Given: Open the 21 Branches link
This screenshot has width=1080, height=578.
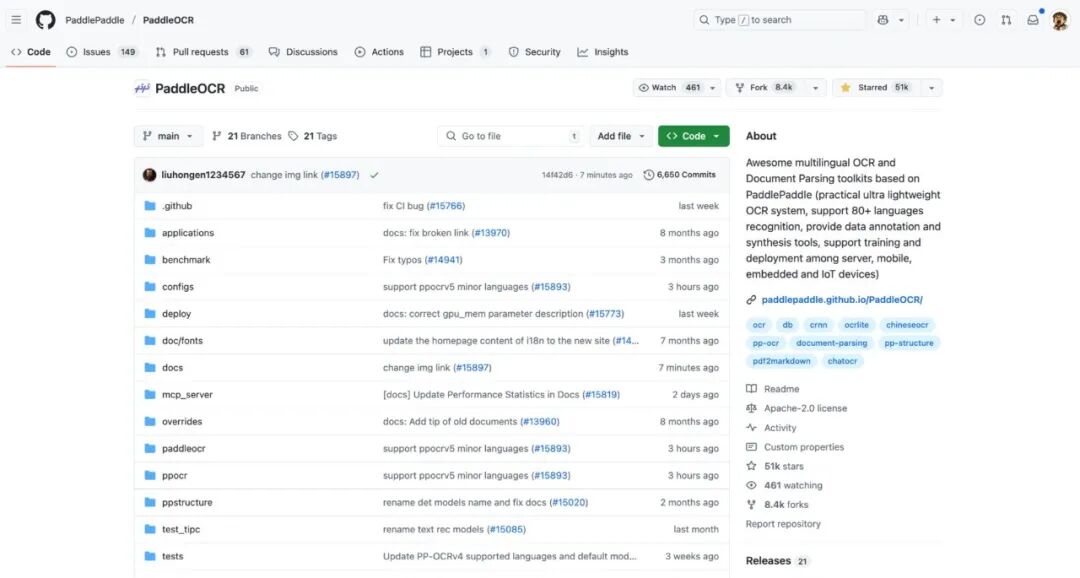Looking at the screenshot, I should (x=247, y=136).
